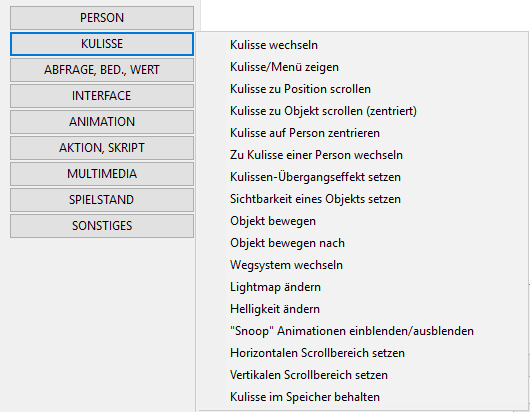
Task: Choose Kulissen-Übergangseffekt setzen
Action: tap(362, 177)
